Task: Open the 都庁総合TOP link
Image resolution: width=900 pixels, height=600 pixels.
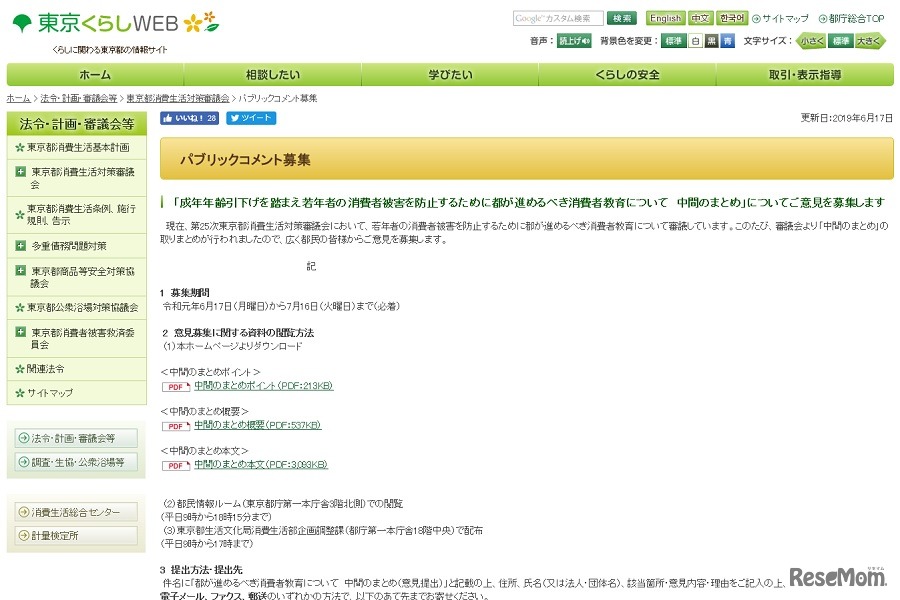Action: (856, 19)
